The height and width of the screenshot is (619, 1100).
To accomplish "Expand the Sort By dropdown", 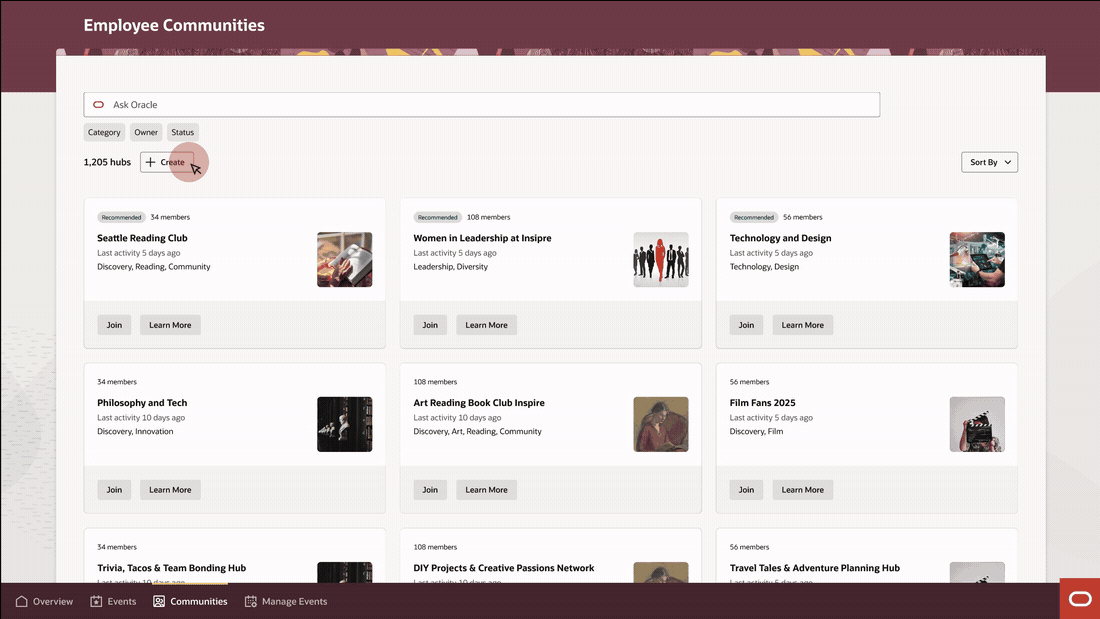I will [x=989, y=162].
